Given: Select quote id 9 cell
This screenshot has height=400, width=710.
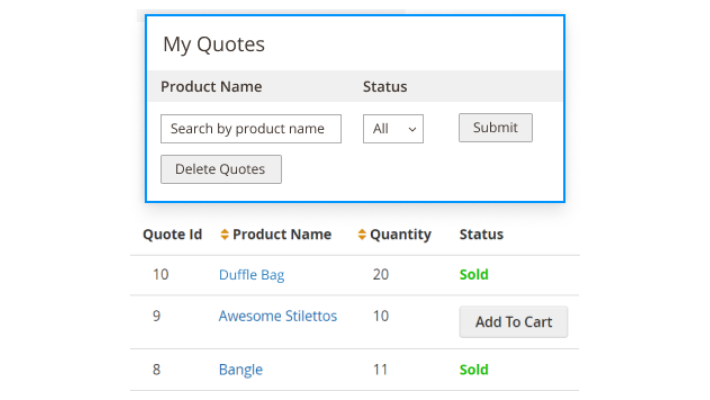Looking at the screenshot, I should click(x=156, y=316).
